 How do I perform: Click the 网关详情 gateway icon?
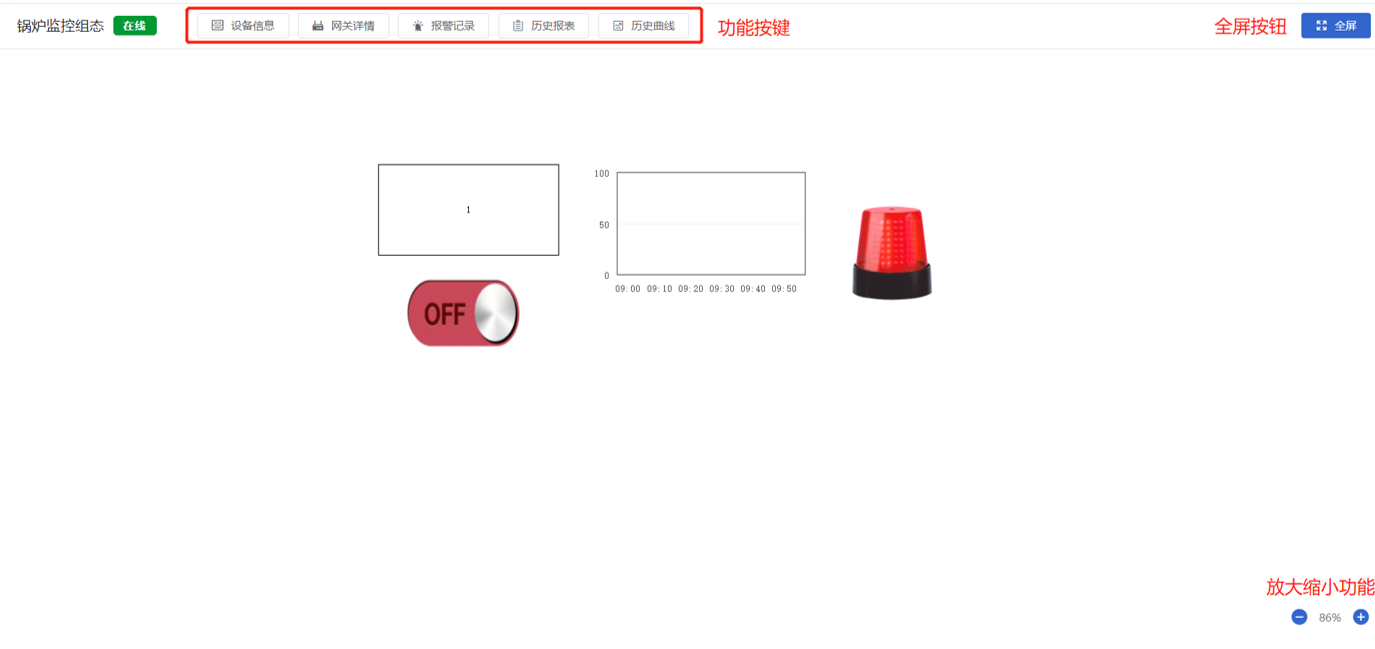pos(318,26)
